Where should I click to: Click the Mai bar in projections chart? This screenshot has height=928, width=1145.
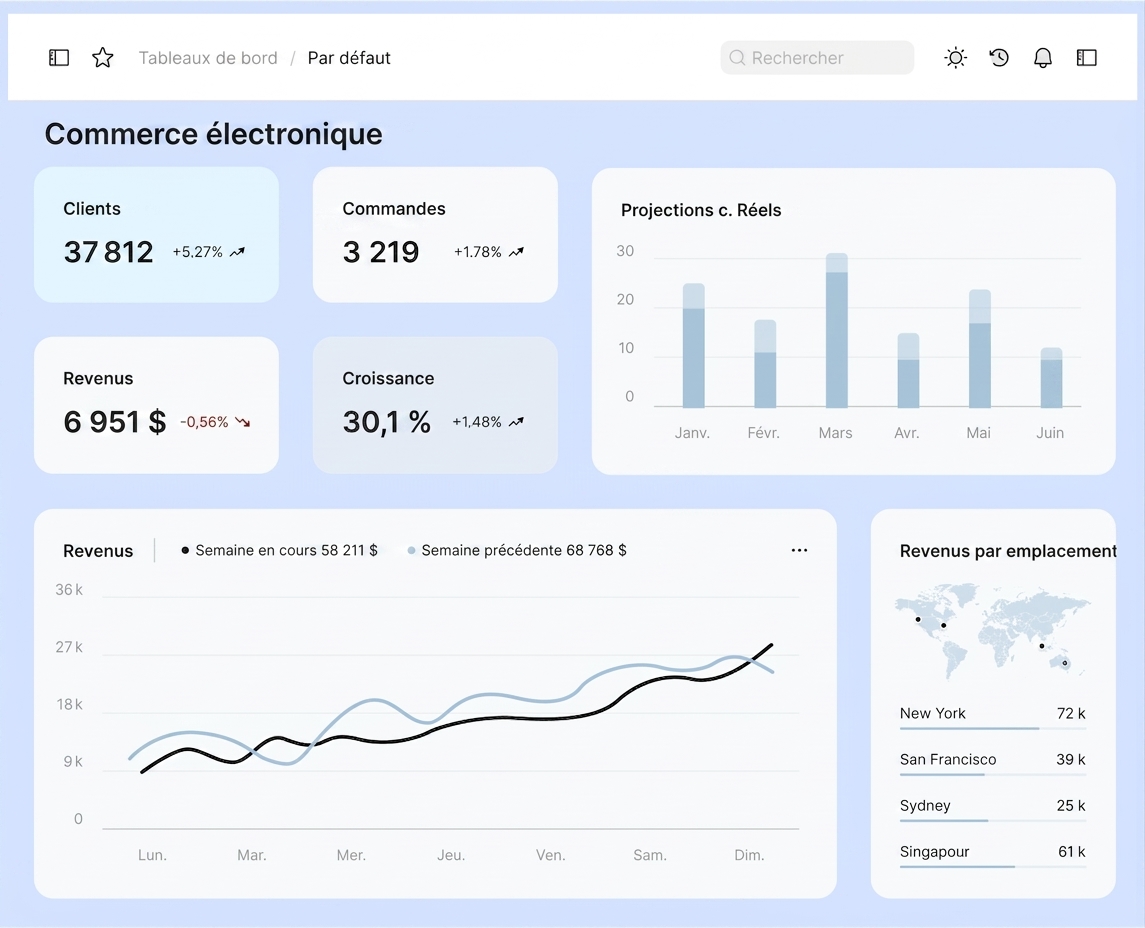[x=980, y=348]
